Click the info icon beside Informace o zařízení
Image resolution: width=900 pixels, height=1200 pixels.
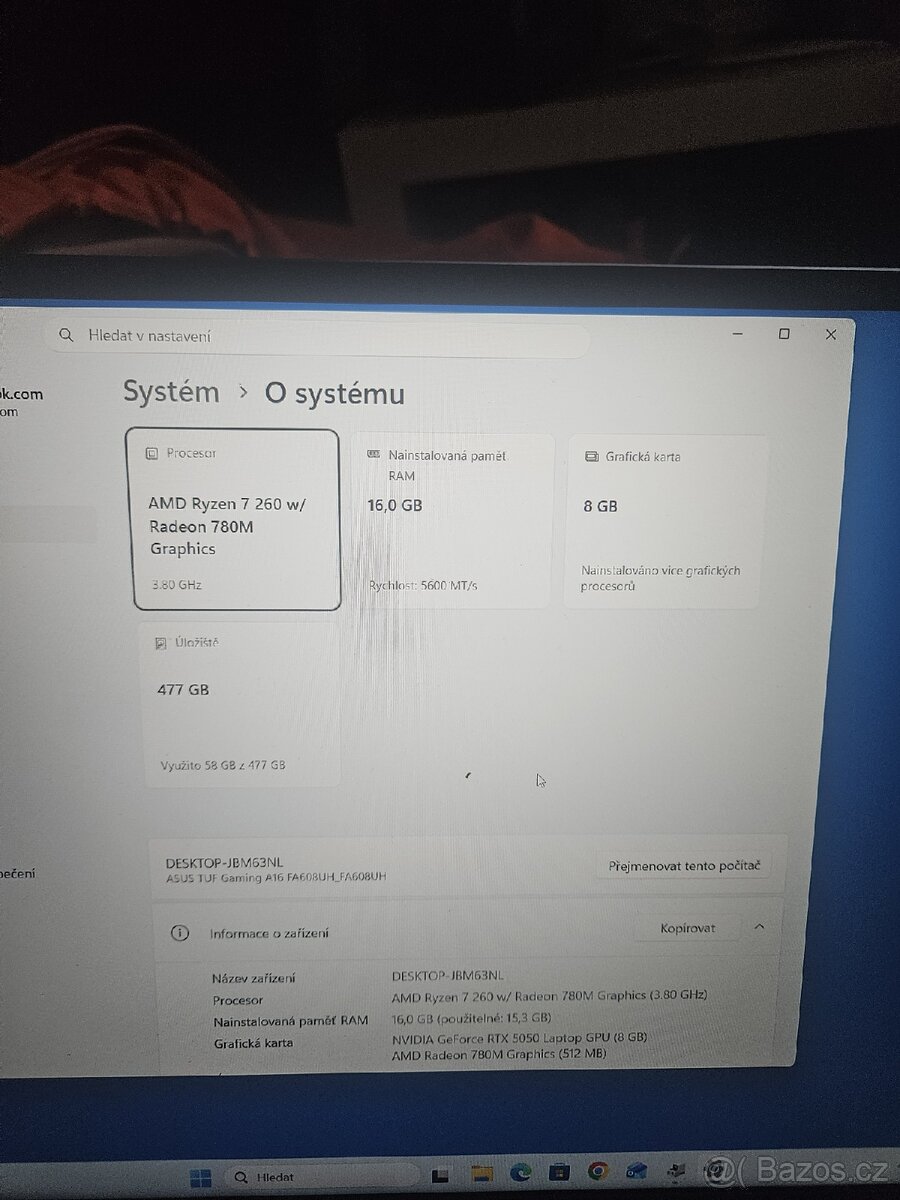coord(180,933)
